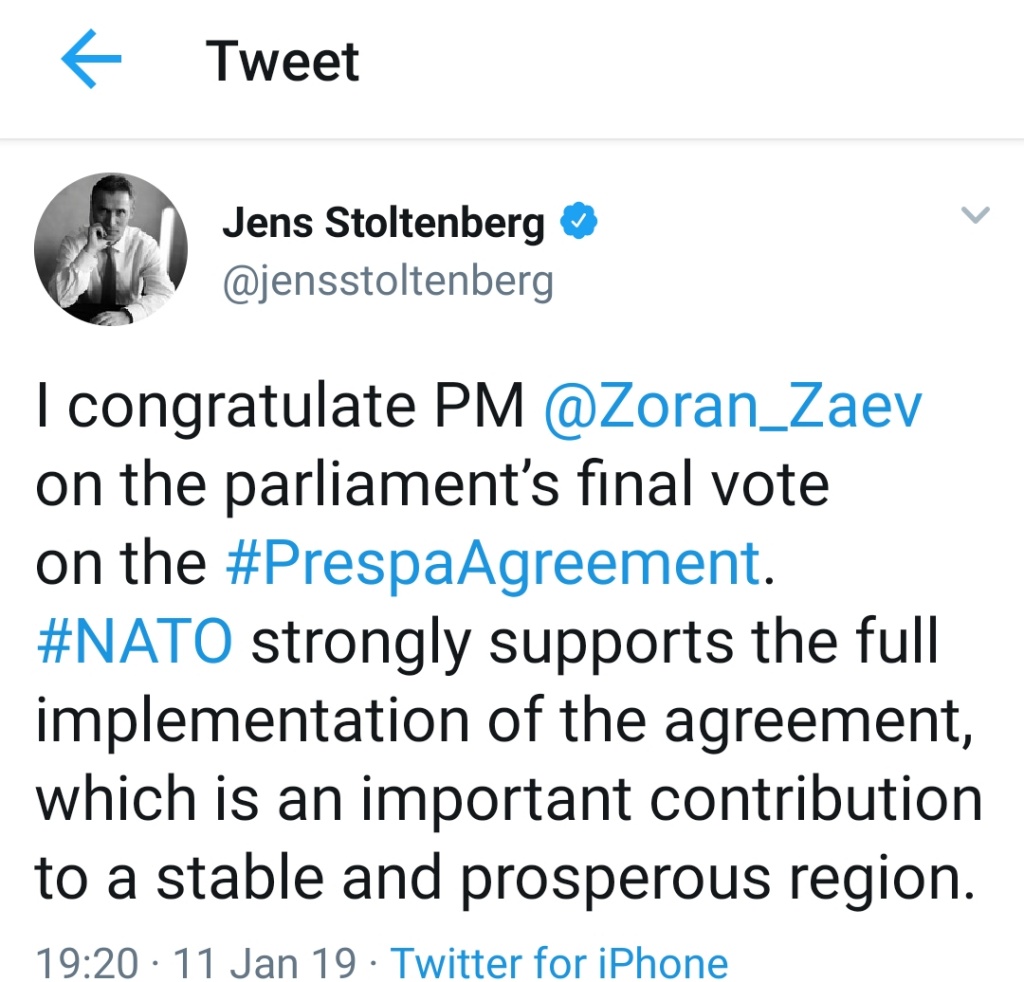Click the Twitter for iPhone source link
Screen dimensions: 1024x982
click(x=559, y=963)
